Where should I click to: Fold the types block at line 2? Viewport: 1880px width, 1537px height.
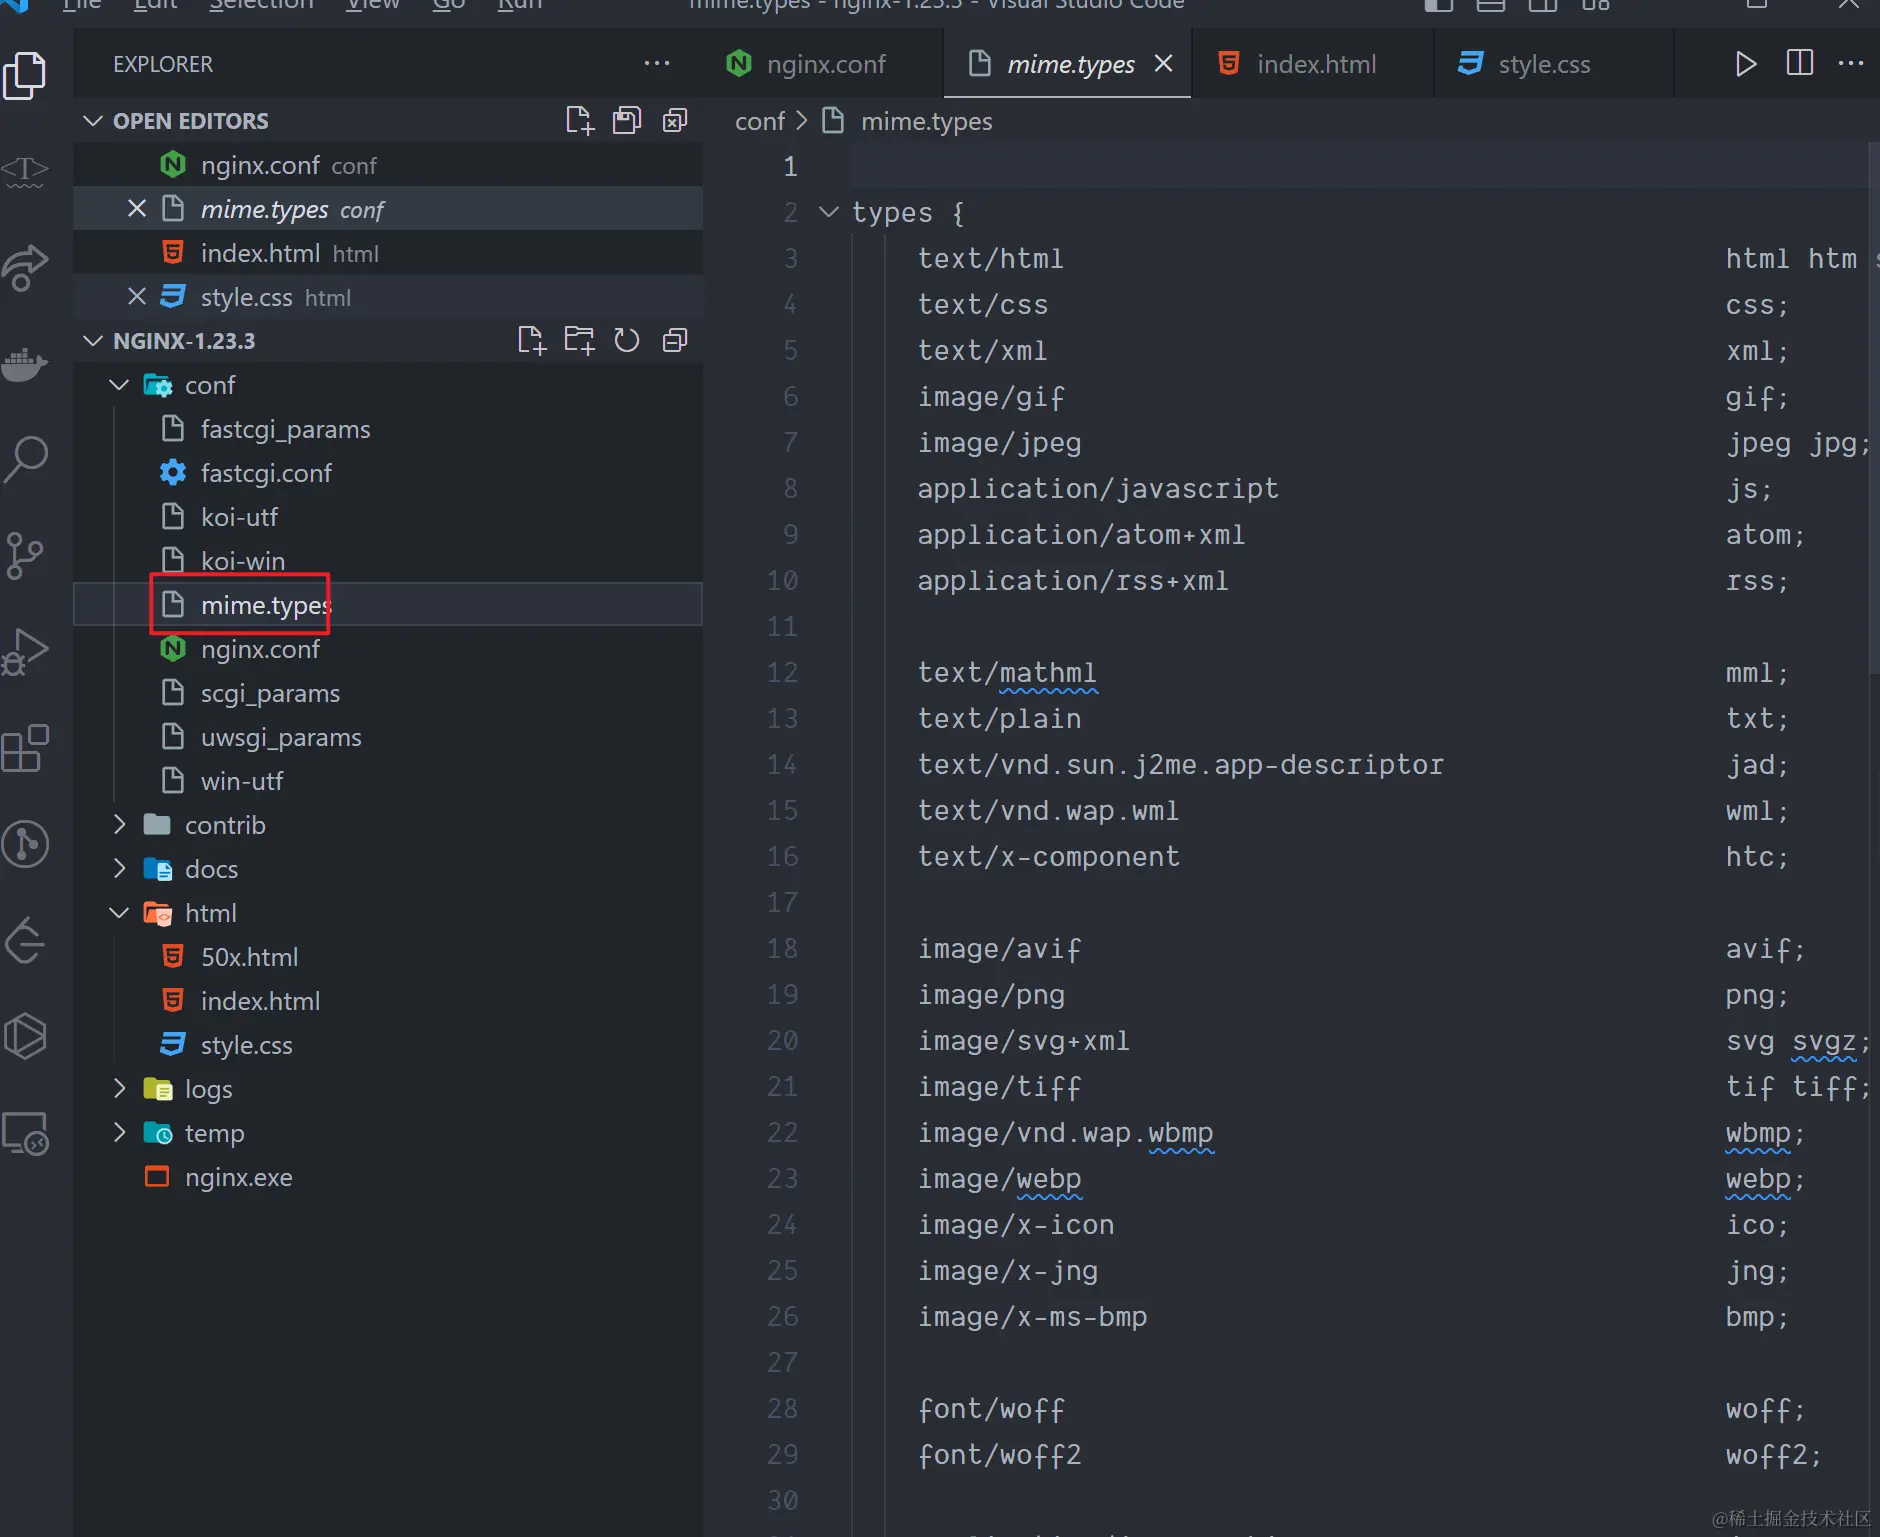point(828,212)
